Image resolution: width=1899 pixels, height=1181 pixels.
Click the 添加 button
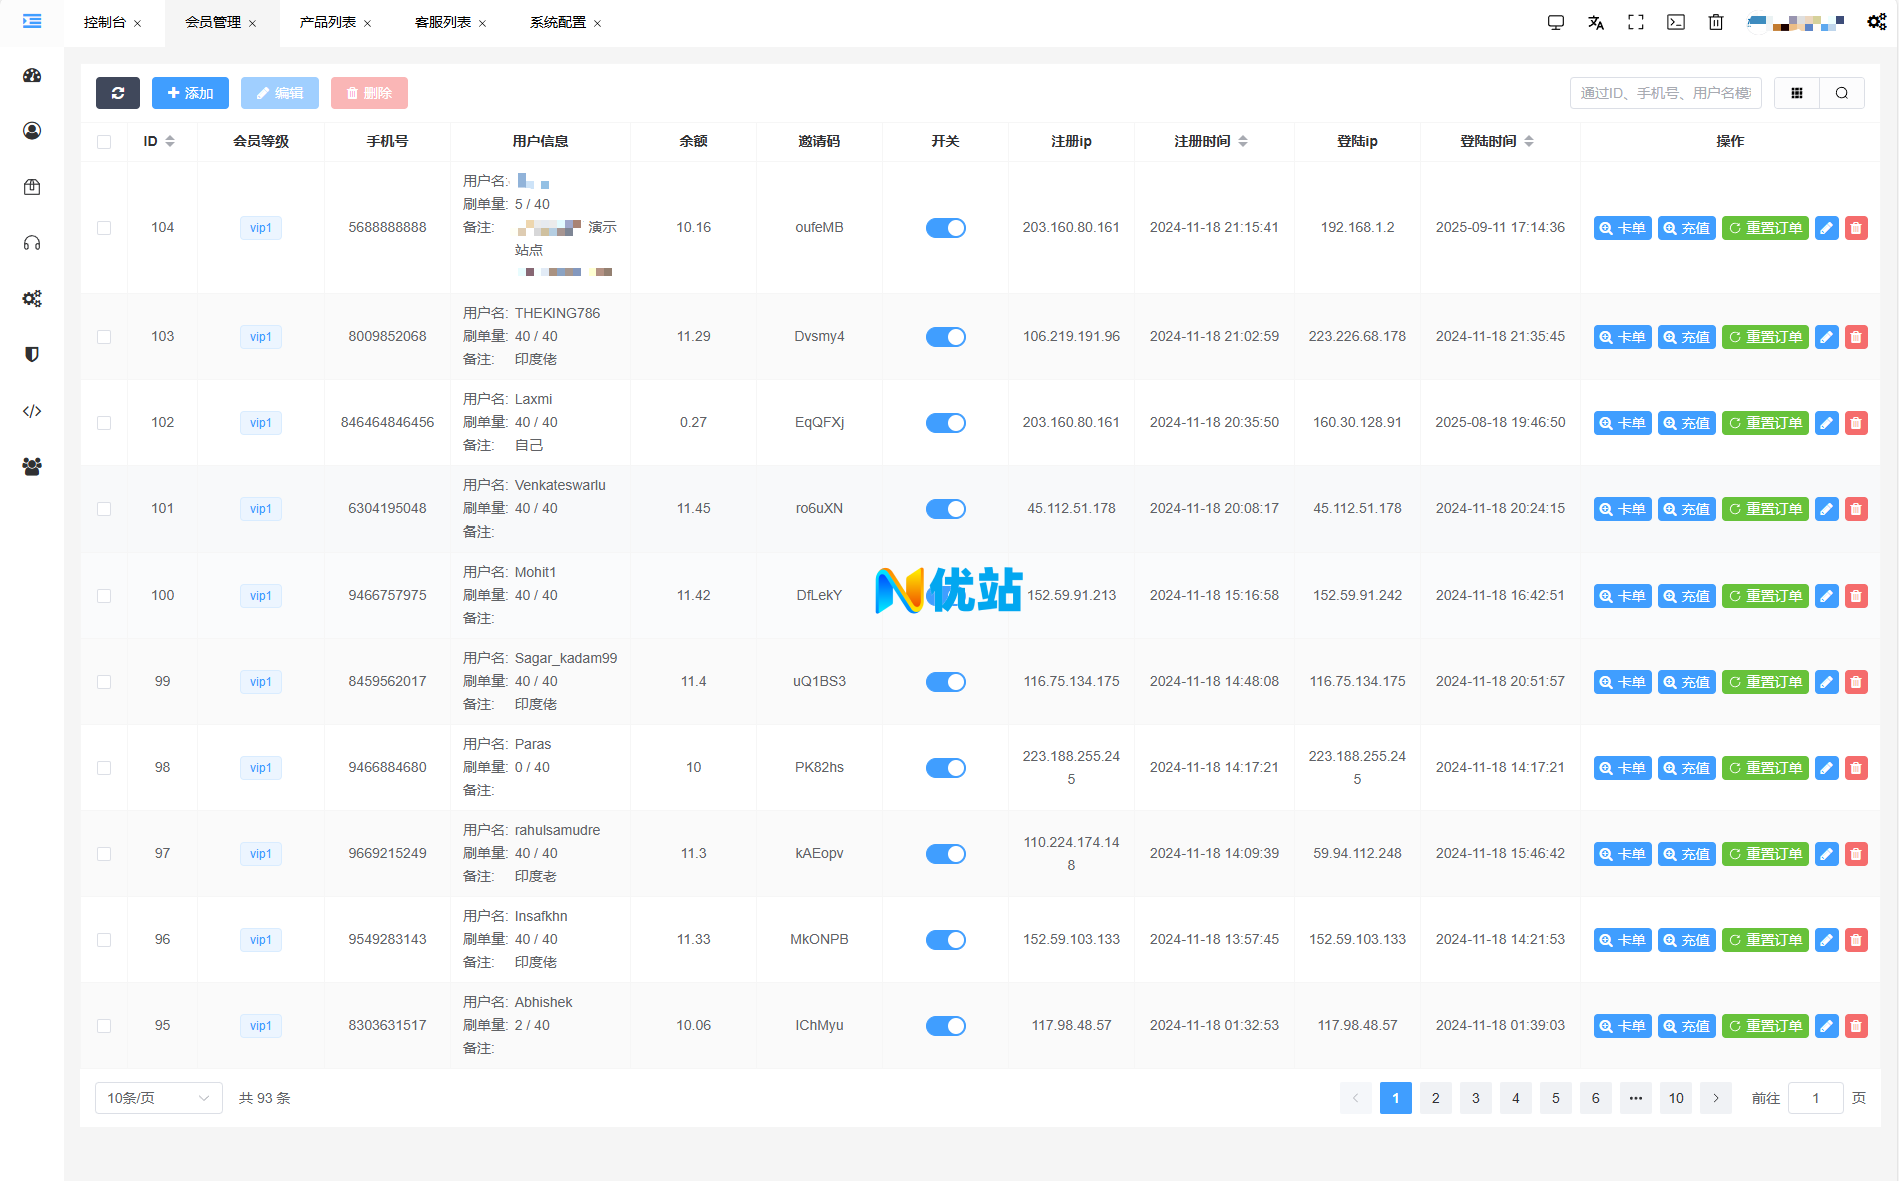tap(190, 93)
